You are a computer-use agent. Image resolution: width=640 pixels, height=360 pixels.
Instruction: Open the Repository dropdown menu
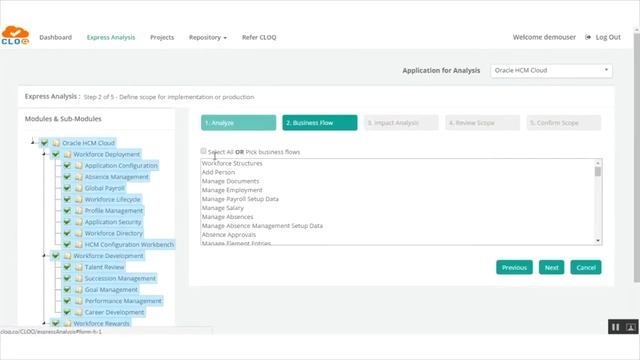click(x=207, y=38)
